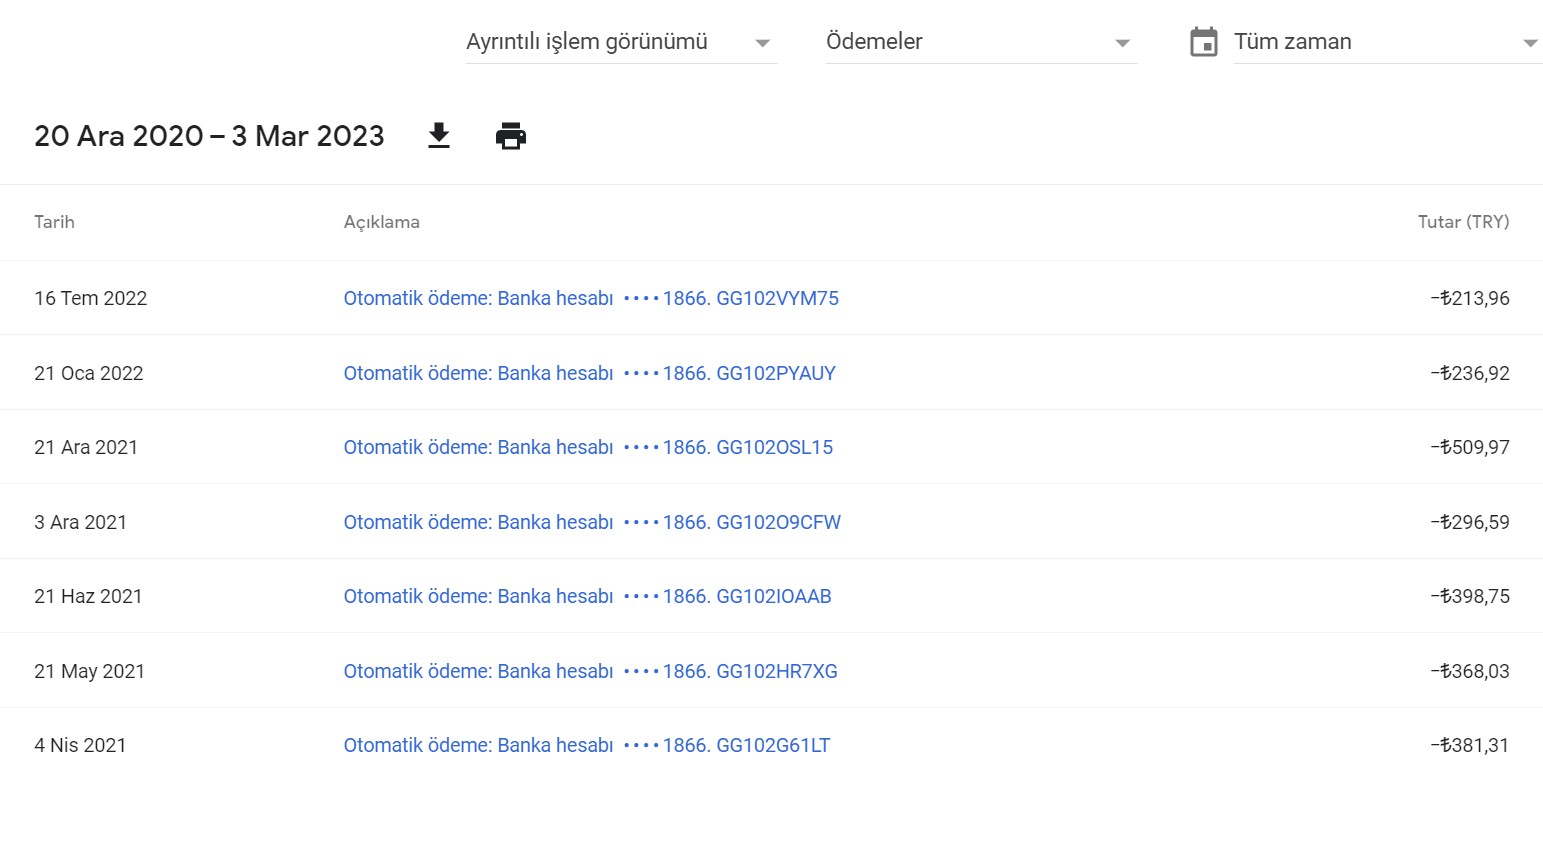Screen dimensions: 1543x847
Task: Click the date range 20 Ara 2020 – 3 Mar 2023
Action: coord(209,136)
